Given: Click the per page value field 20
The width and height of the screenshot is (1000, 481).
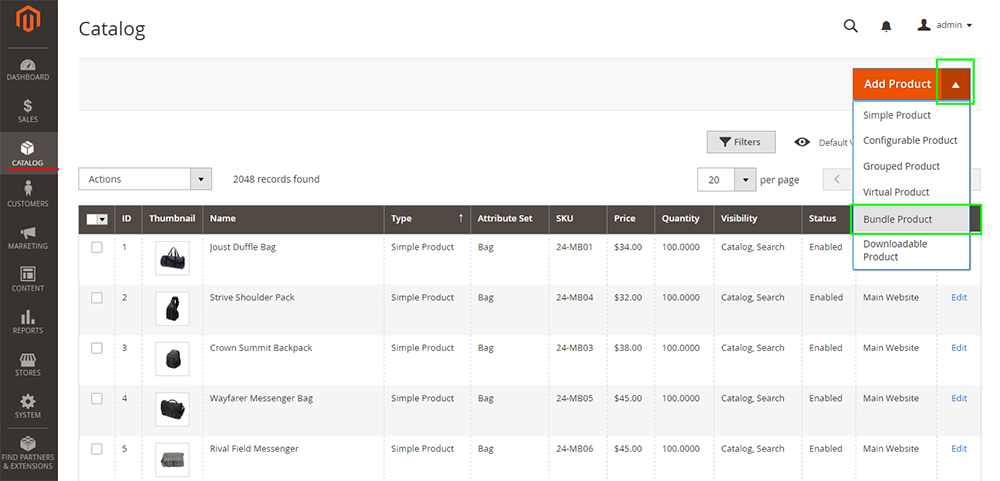Looking at the screenshot, I should pyautogui.click(x=716, y=180).
